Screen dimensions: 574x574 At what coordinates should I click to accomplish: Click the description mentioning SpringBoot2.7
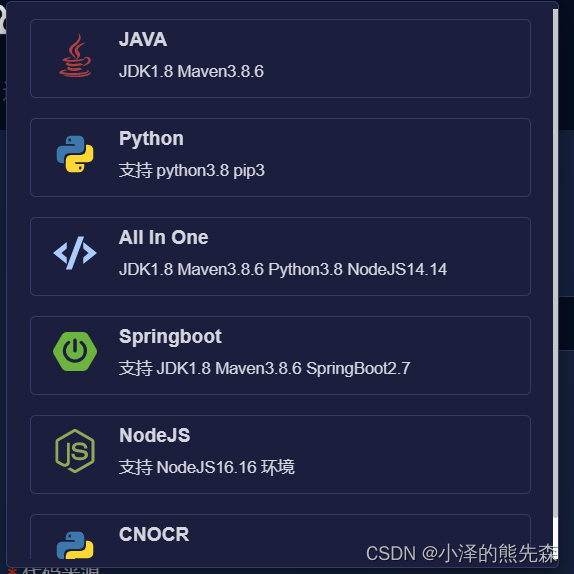[264, 368]
